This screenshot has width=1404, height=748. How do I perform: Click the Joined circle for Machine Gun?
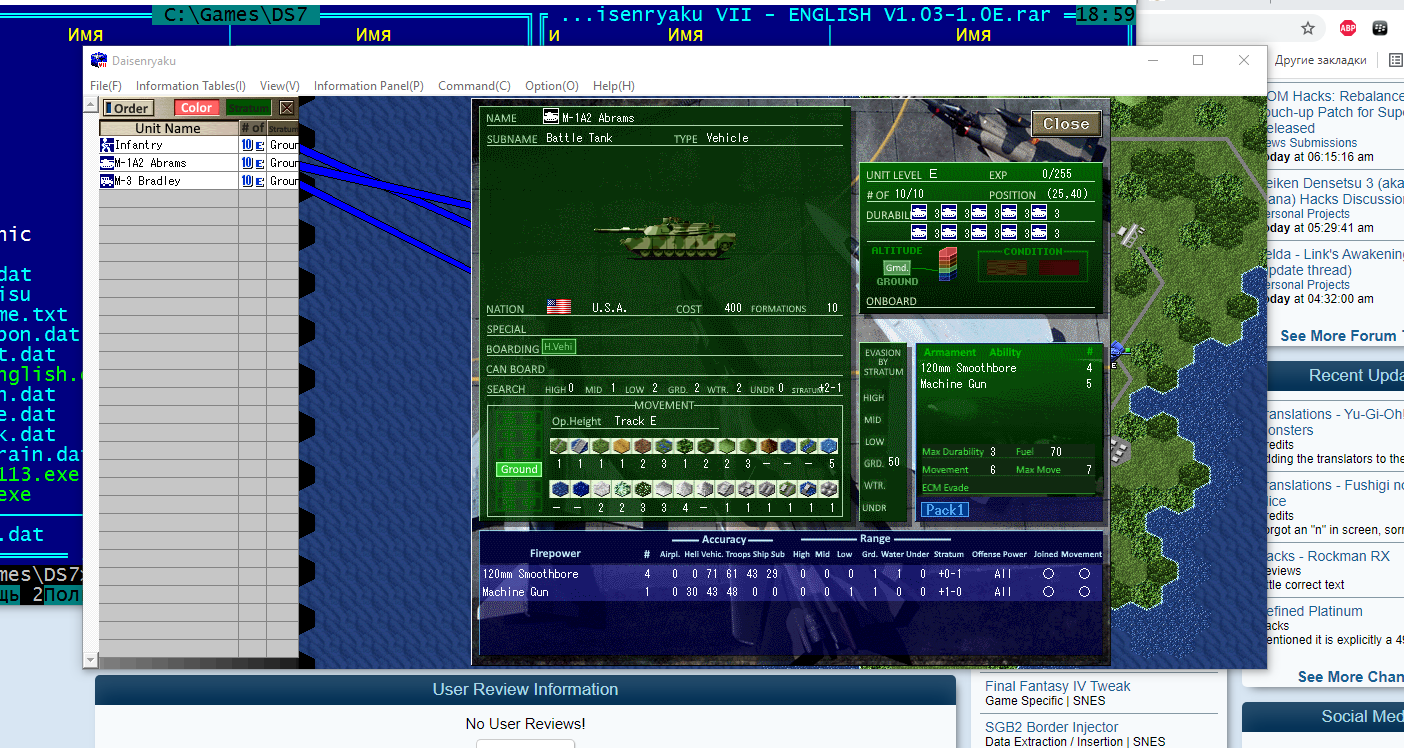[1048, 592]
